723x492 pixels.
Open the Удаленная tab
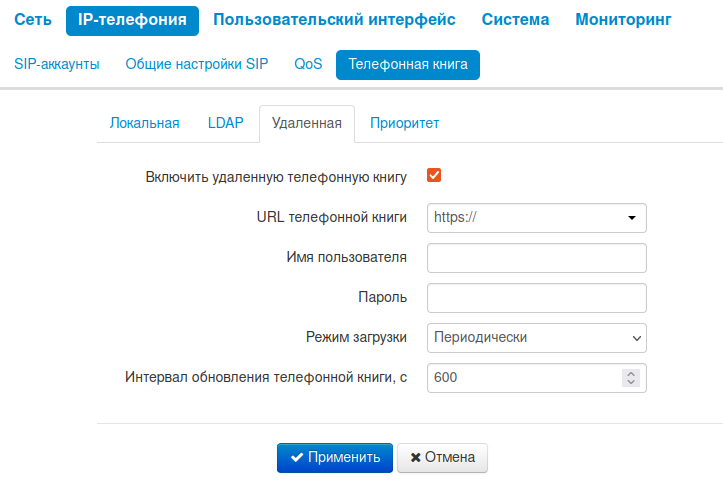point(306,124)
